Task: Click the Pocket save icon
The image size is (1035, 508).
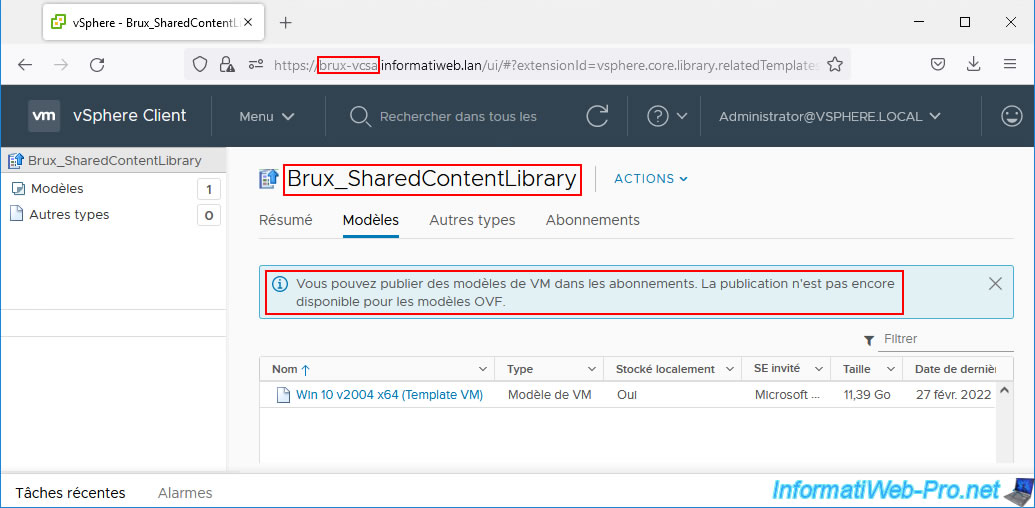Action: (937, 64)
